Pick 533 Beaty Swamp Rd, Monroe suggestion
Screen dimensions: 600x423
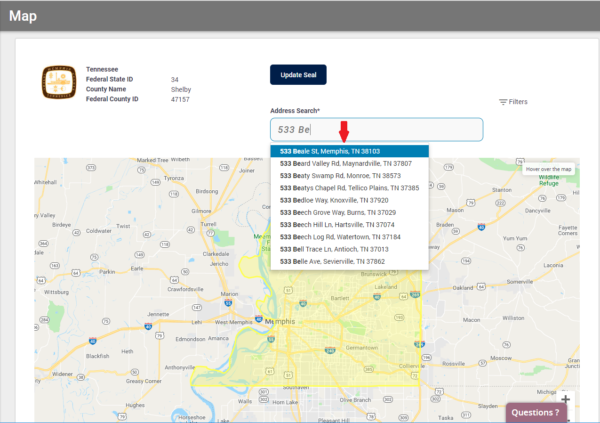click(x=349, y=176)
